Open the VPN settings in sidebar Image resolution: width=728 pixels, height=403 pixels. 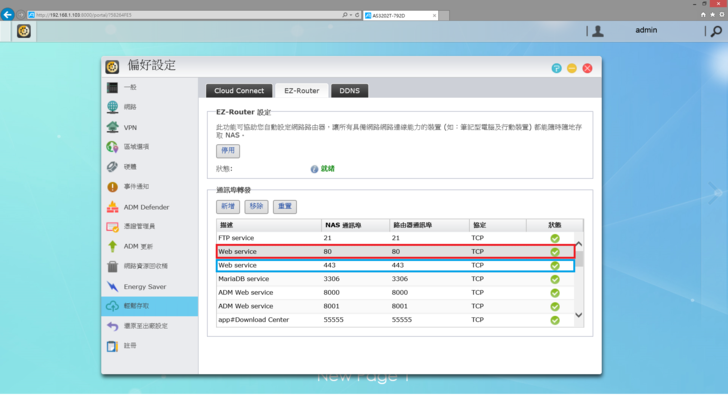point(130,127)
